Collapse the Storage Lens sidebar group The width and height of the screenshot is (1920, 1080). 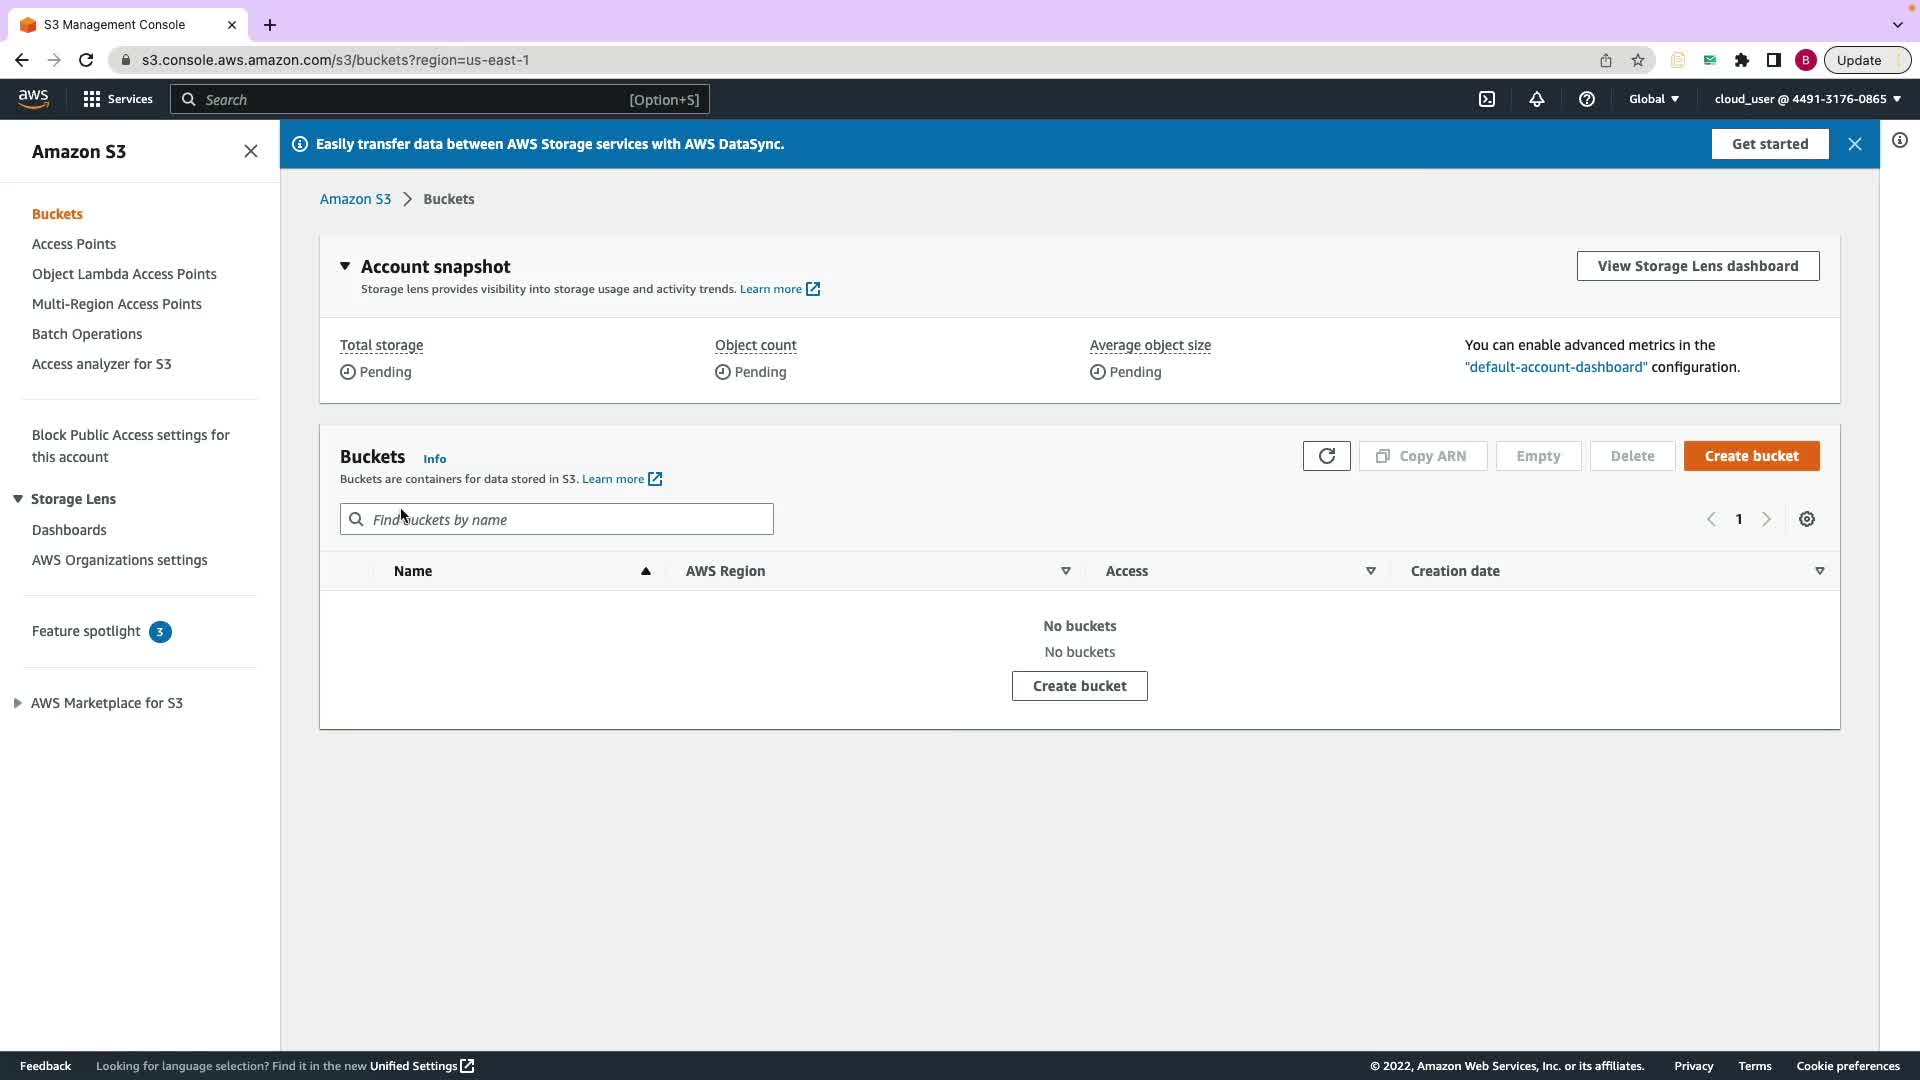(18, 499)
